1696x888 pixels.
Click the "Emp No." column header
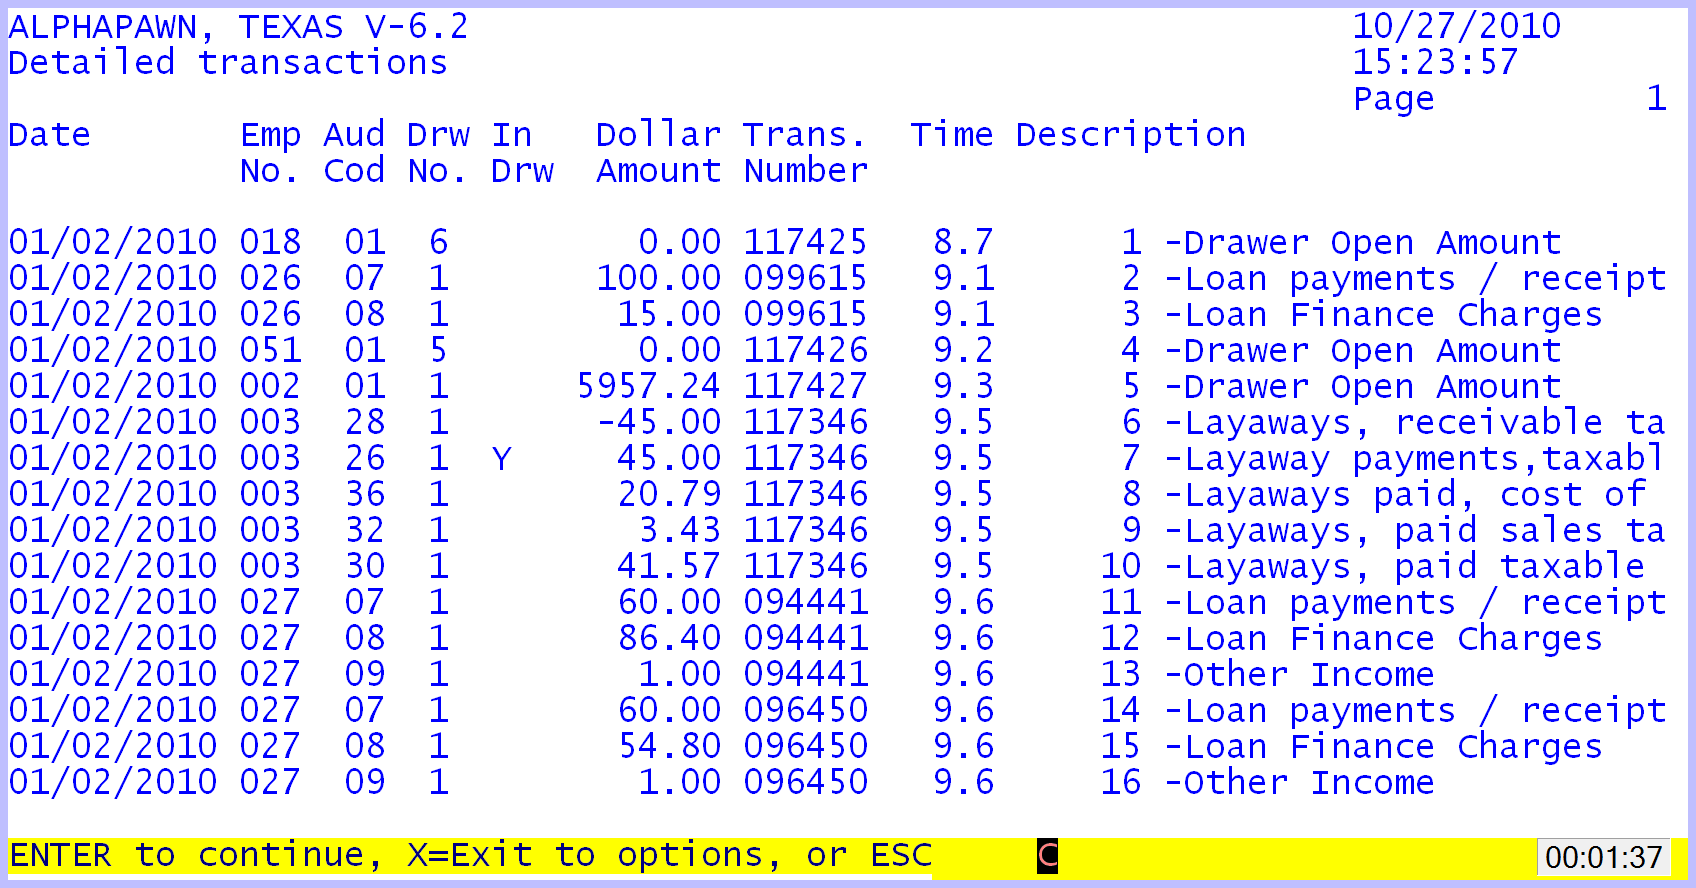point(270,153)
